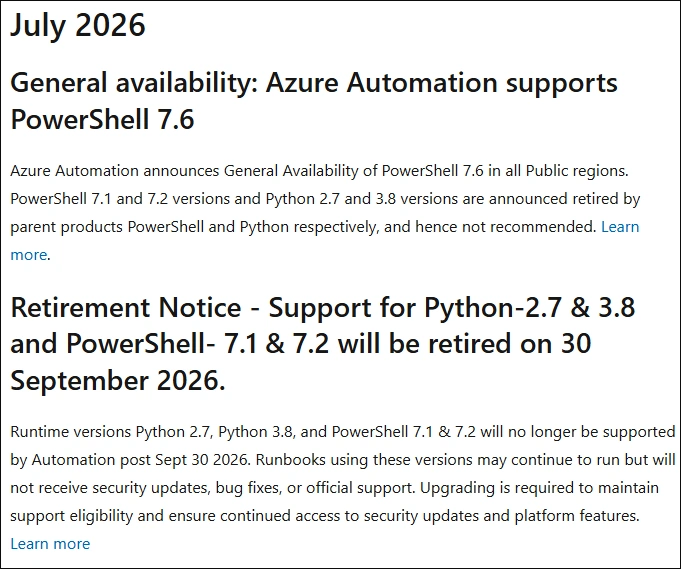The height and width of the screenshot is (569, 681).
Task: Click the line starting 'by Automation post Sept 30 2026'
Action: pos(343,460)
